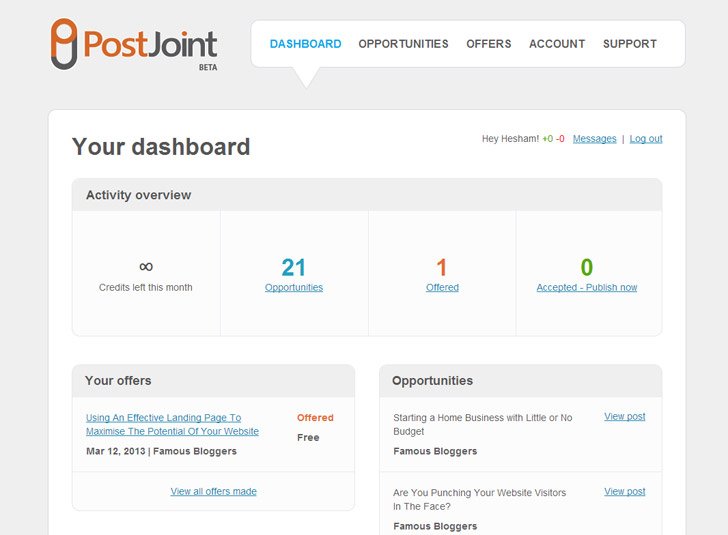Screen dimensions: 728x535
Task: Click the red -0 counter
Action: [560, 139]
